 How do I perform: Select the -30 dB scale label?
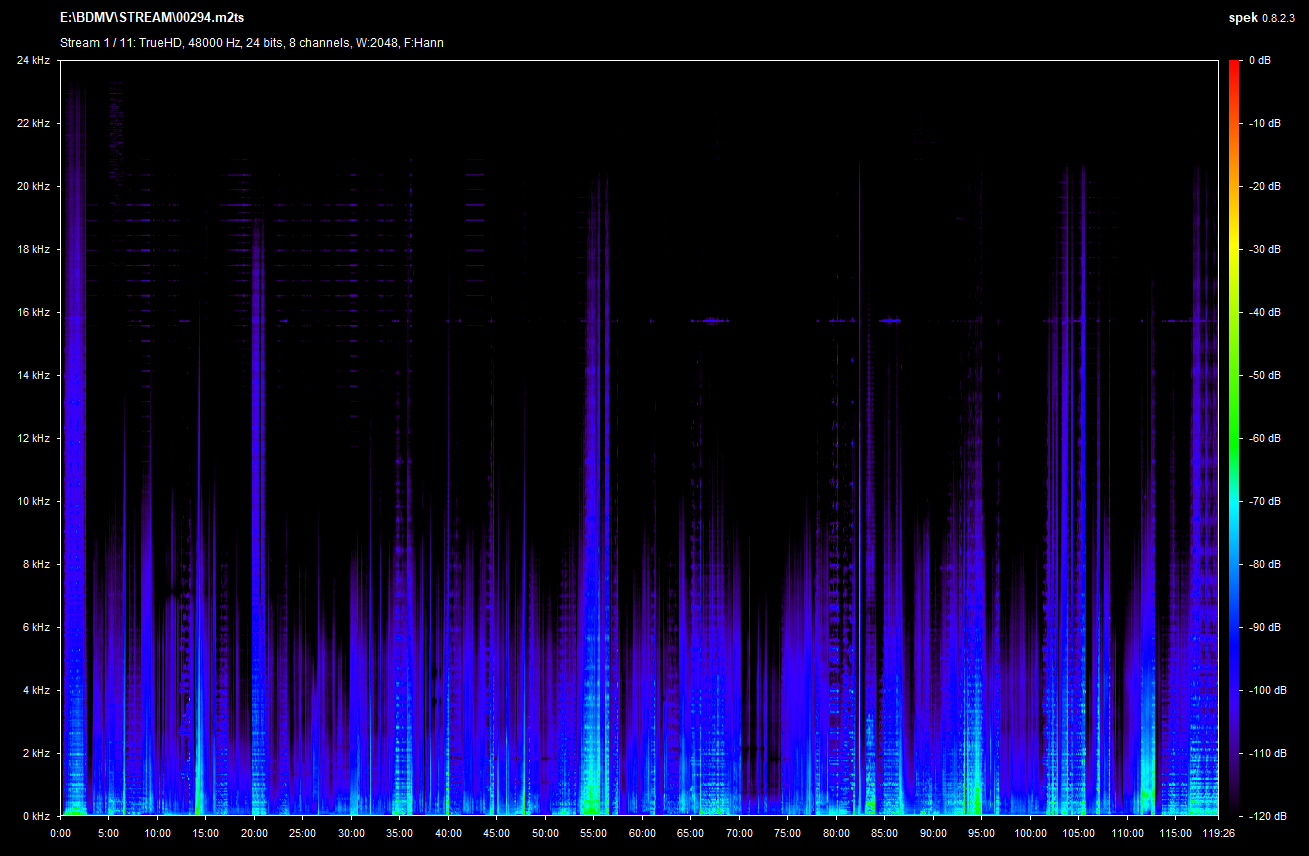[x=1265, y=250]
